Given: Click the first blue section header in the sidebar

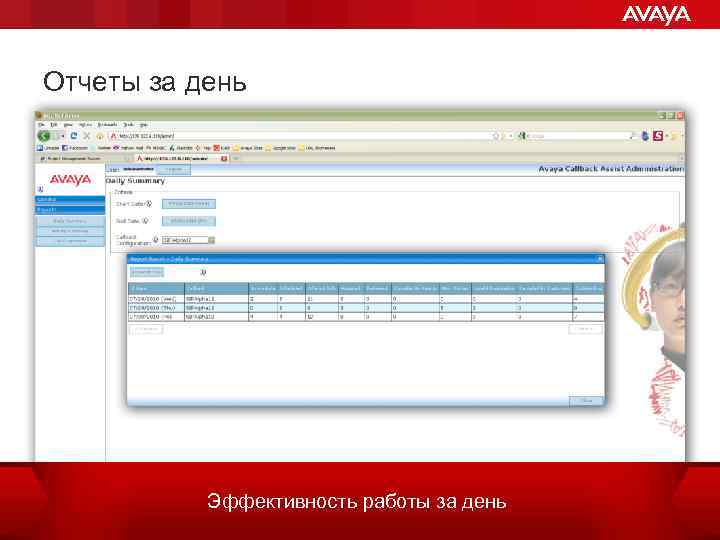Looking at the screenshot, I should tap(70, 199).
